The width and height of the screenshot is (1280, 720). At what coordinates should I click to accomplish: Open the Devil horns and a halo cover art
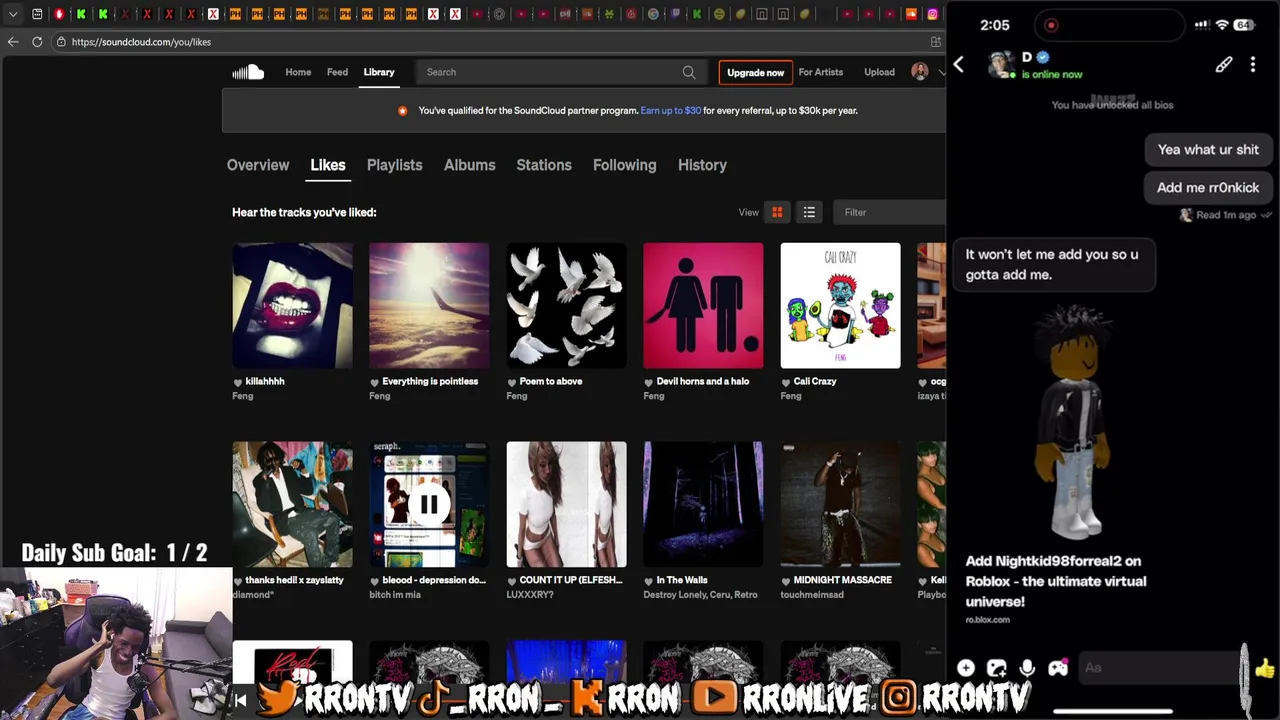pos(703,306)
